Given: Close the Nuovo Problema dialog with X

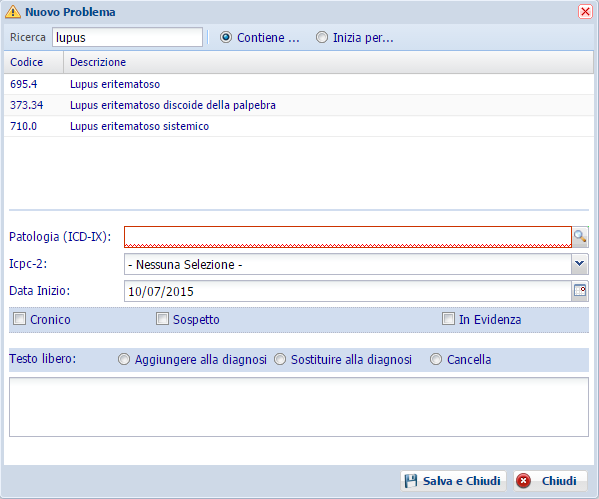Looking at the screenshot, I should point(585,11).
